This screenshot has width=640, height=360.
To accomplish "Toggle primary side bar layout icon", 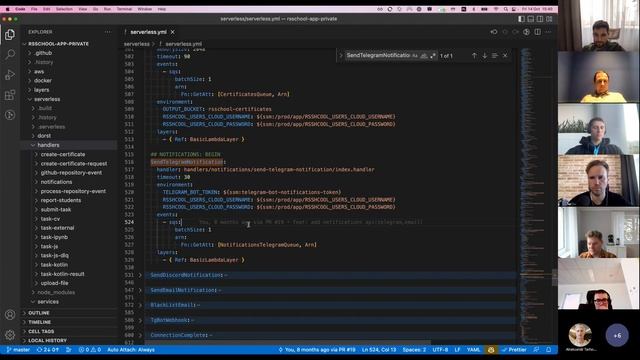I will 522,19.
